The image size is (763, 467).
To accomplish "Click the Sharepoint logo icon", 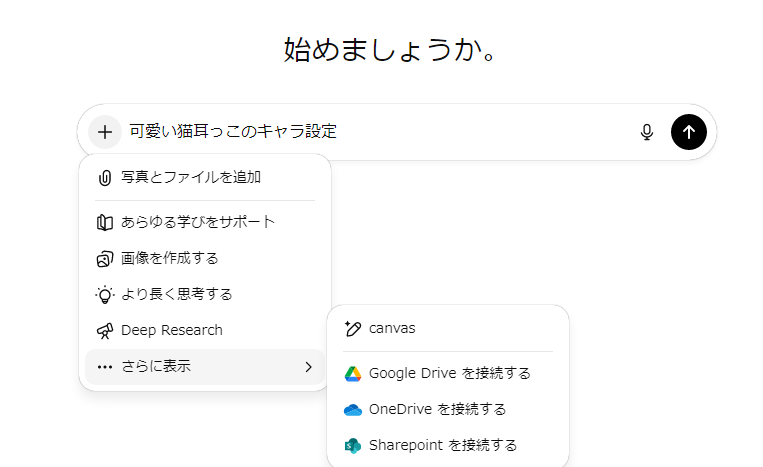I will (x=353, y=446).
